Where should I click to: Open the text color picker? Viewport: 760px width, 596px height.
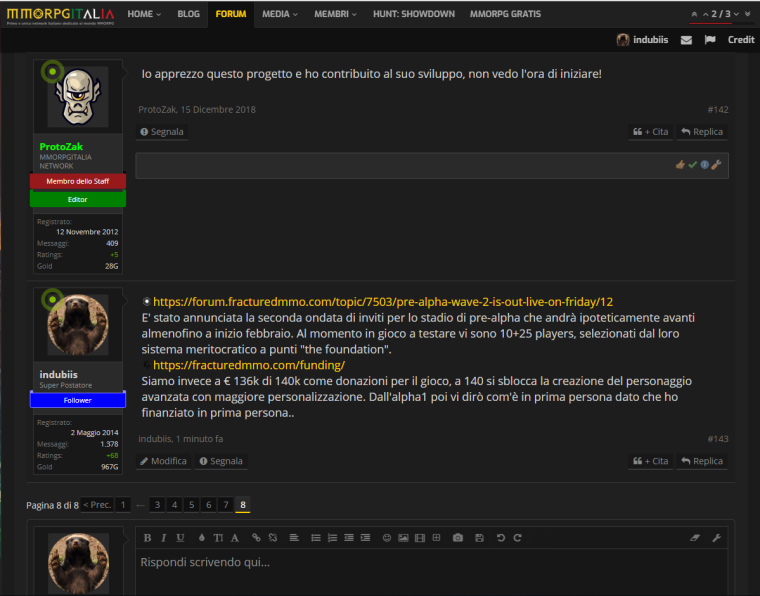(202, 538)
